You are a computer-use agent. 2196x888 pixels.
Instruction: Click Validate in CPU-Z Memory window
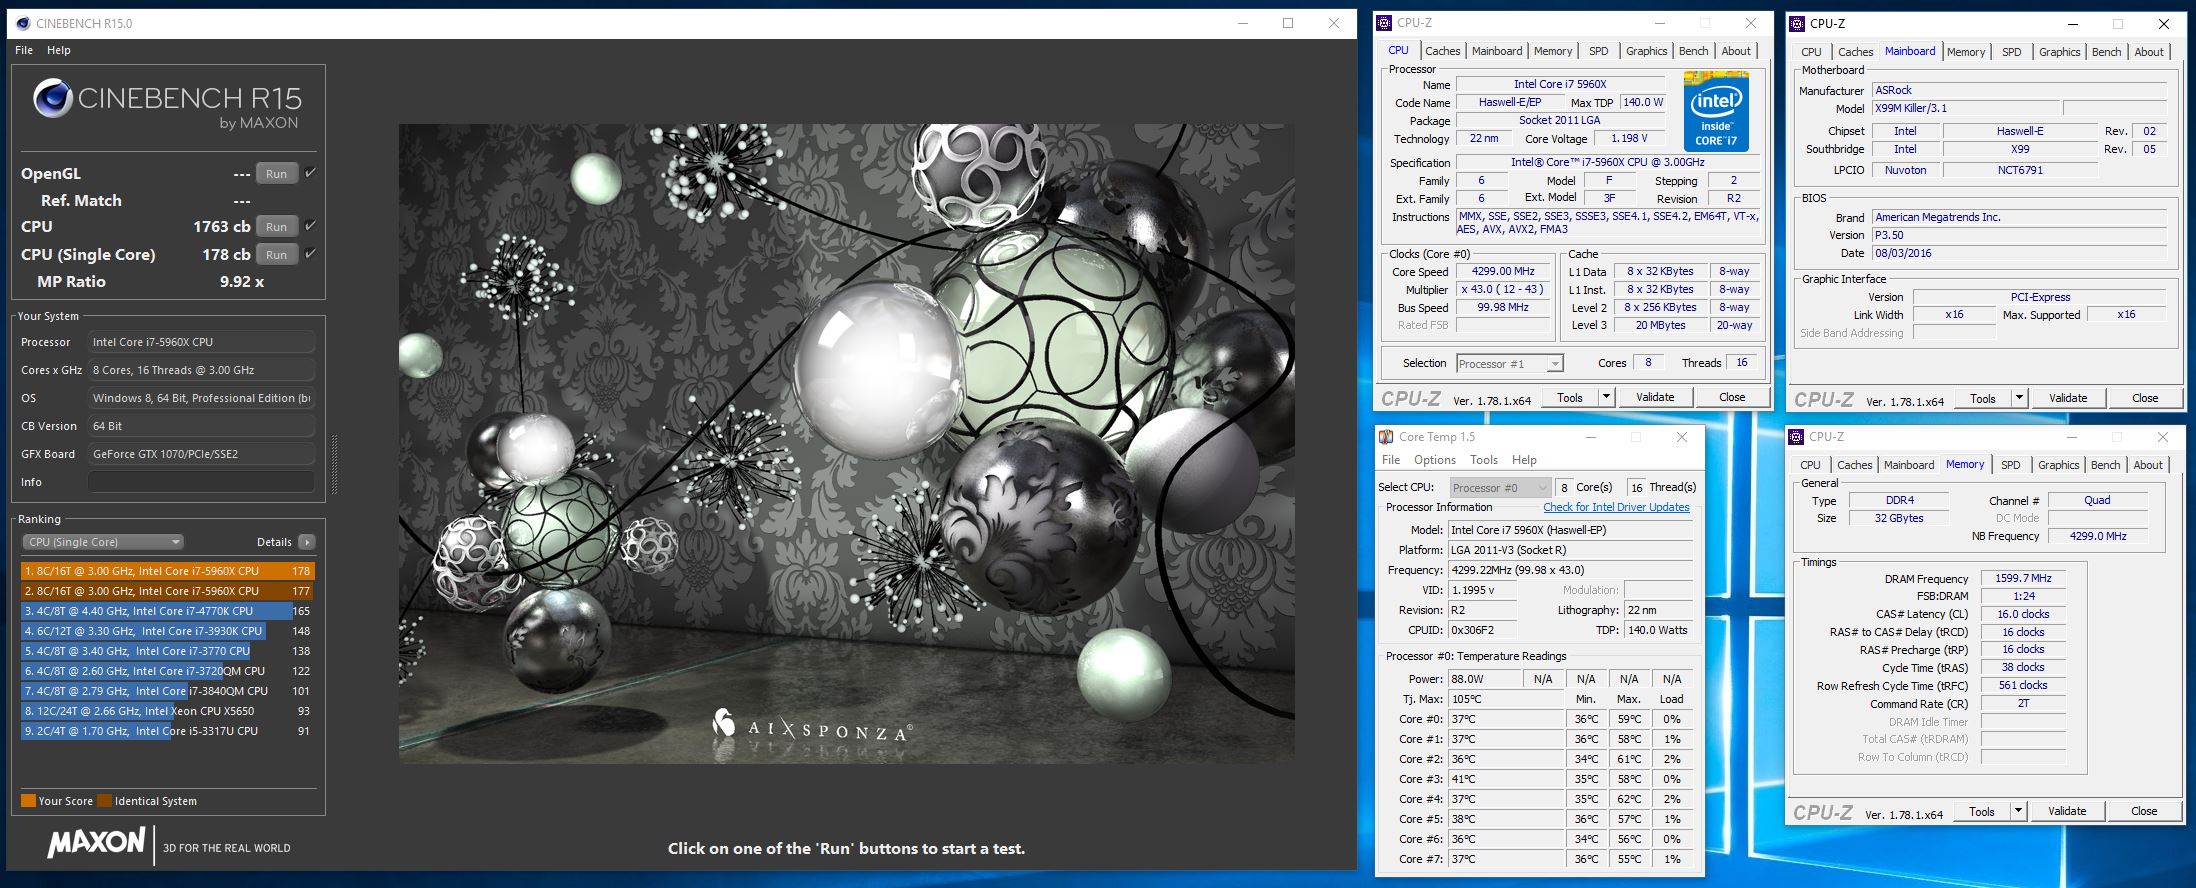(x=2067, y=811)
